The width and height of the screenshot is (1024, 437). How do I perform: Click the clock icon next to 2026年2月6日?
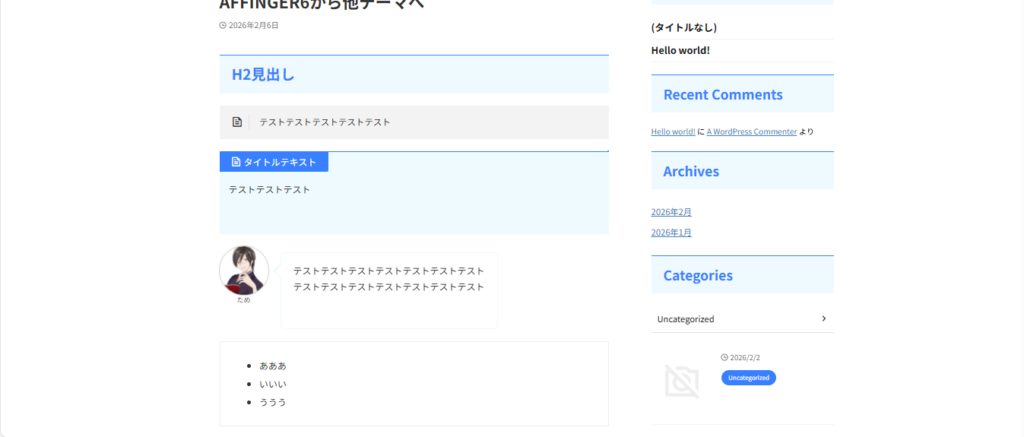(x=222, y=26)
